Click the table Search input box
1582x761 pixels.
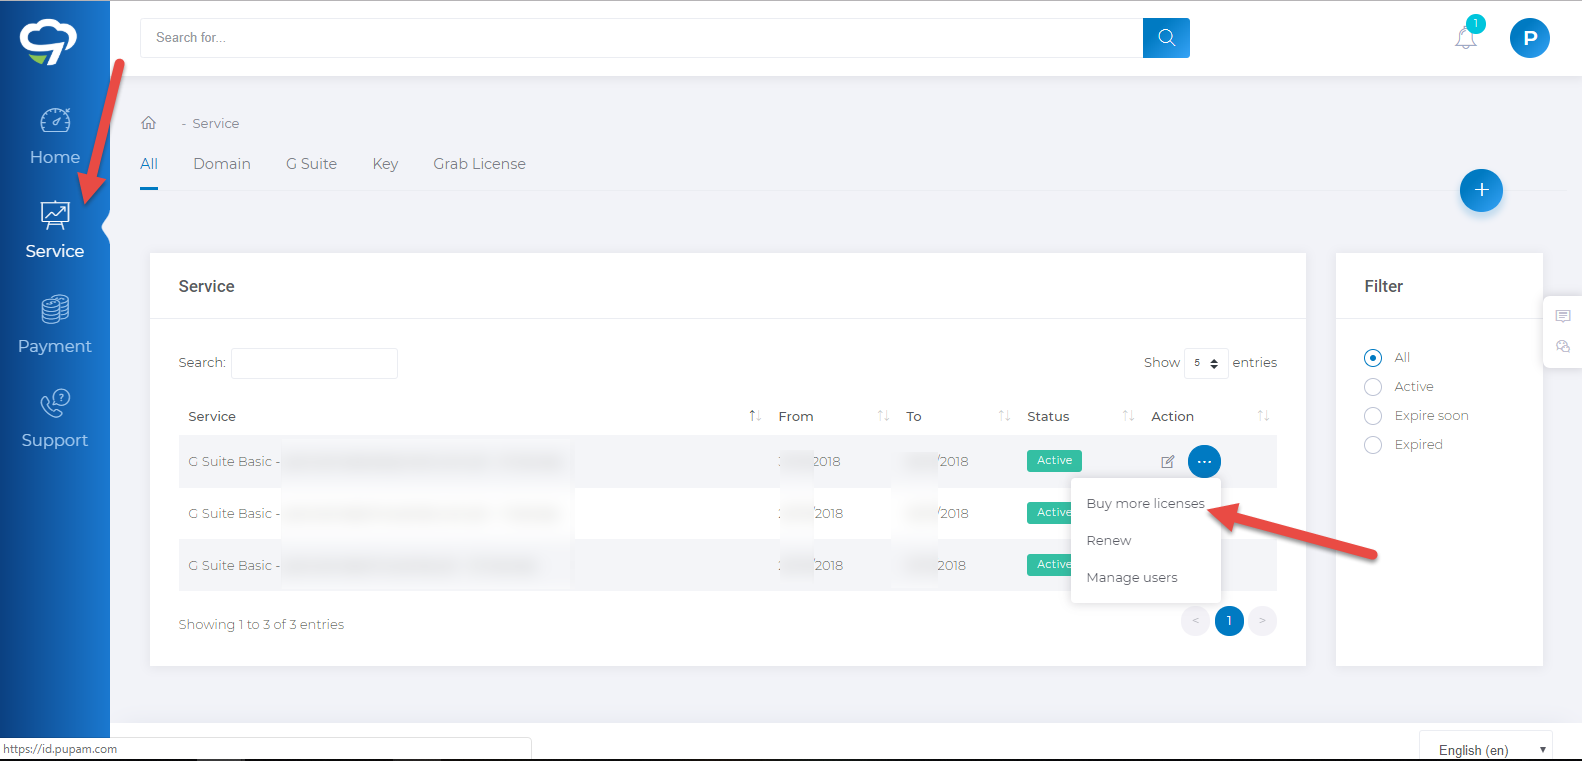314,363
